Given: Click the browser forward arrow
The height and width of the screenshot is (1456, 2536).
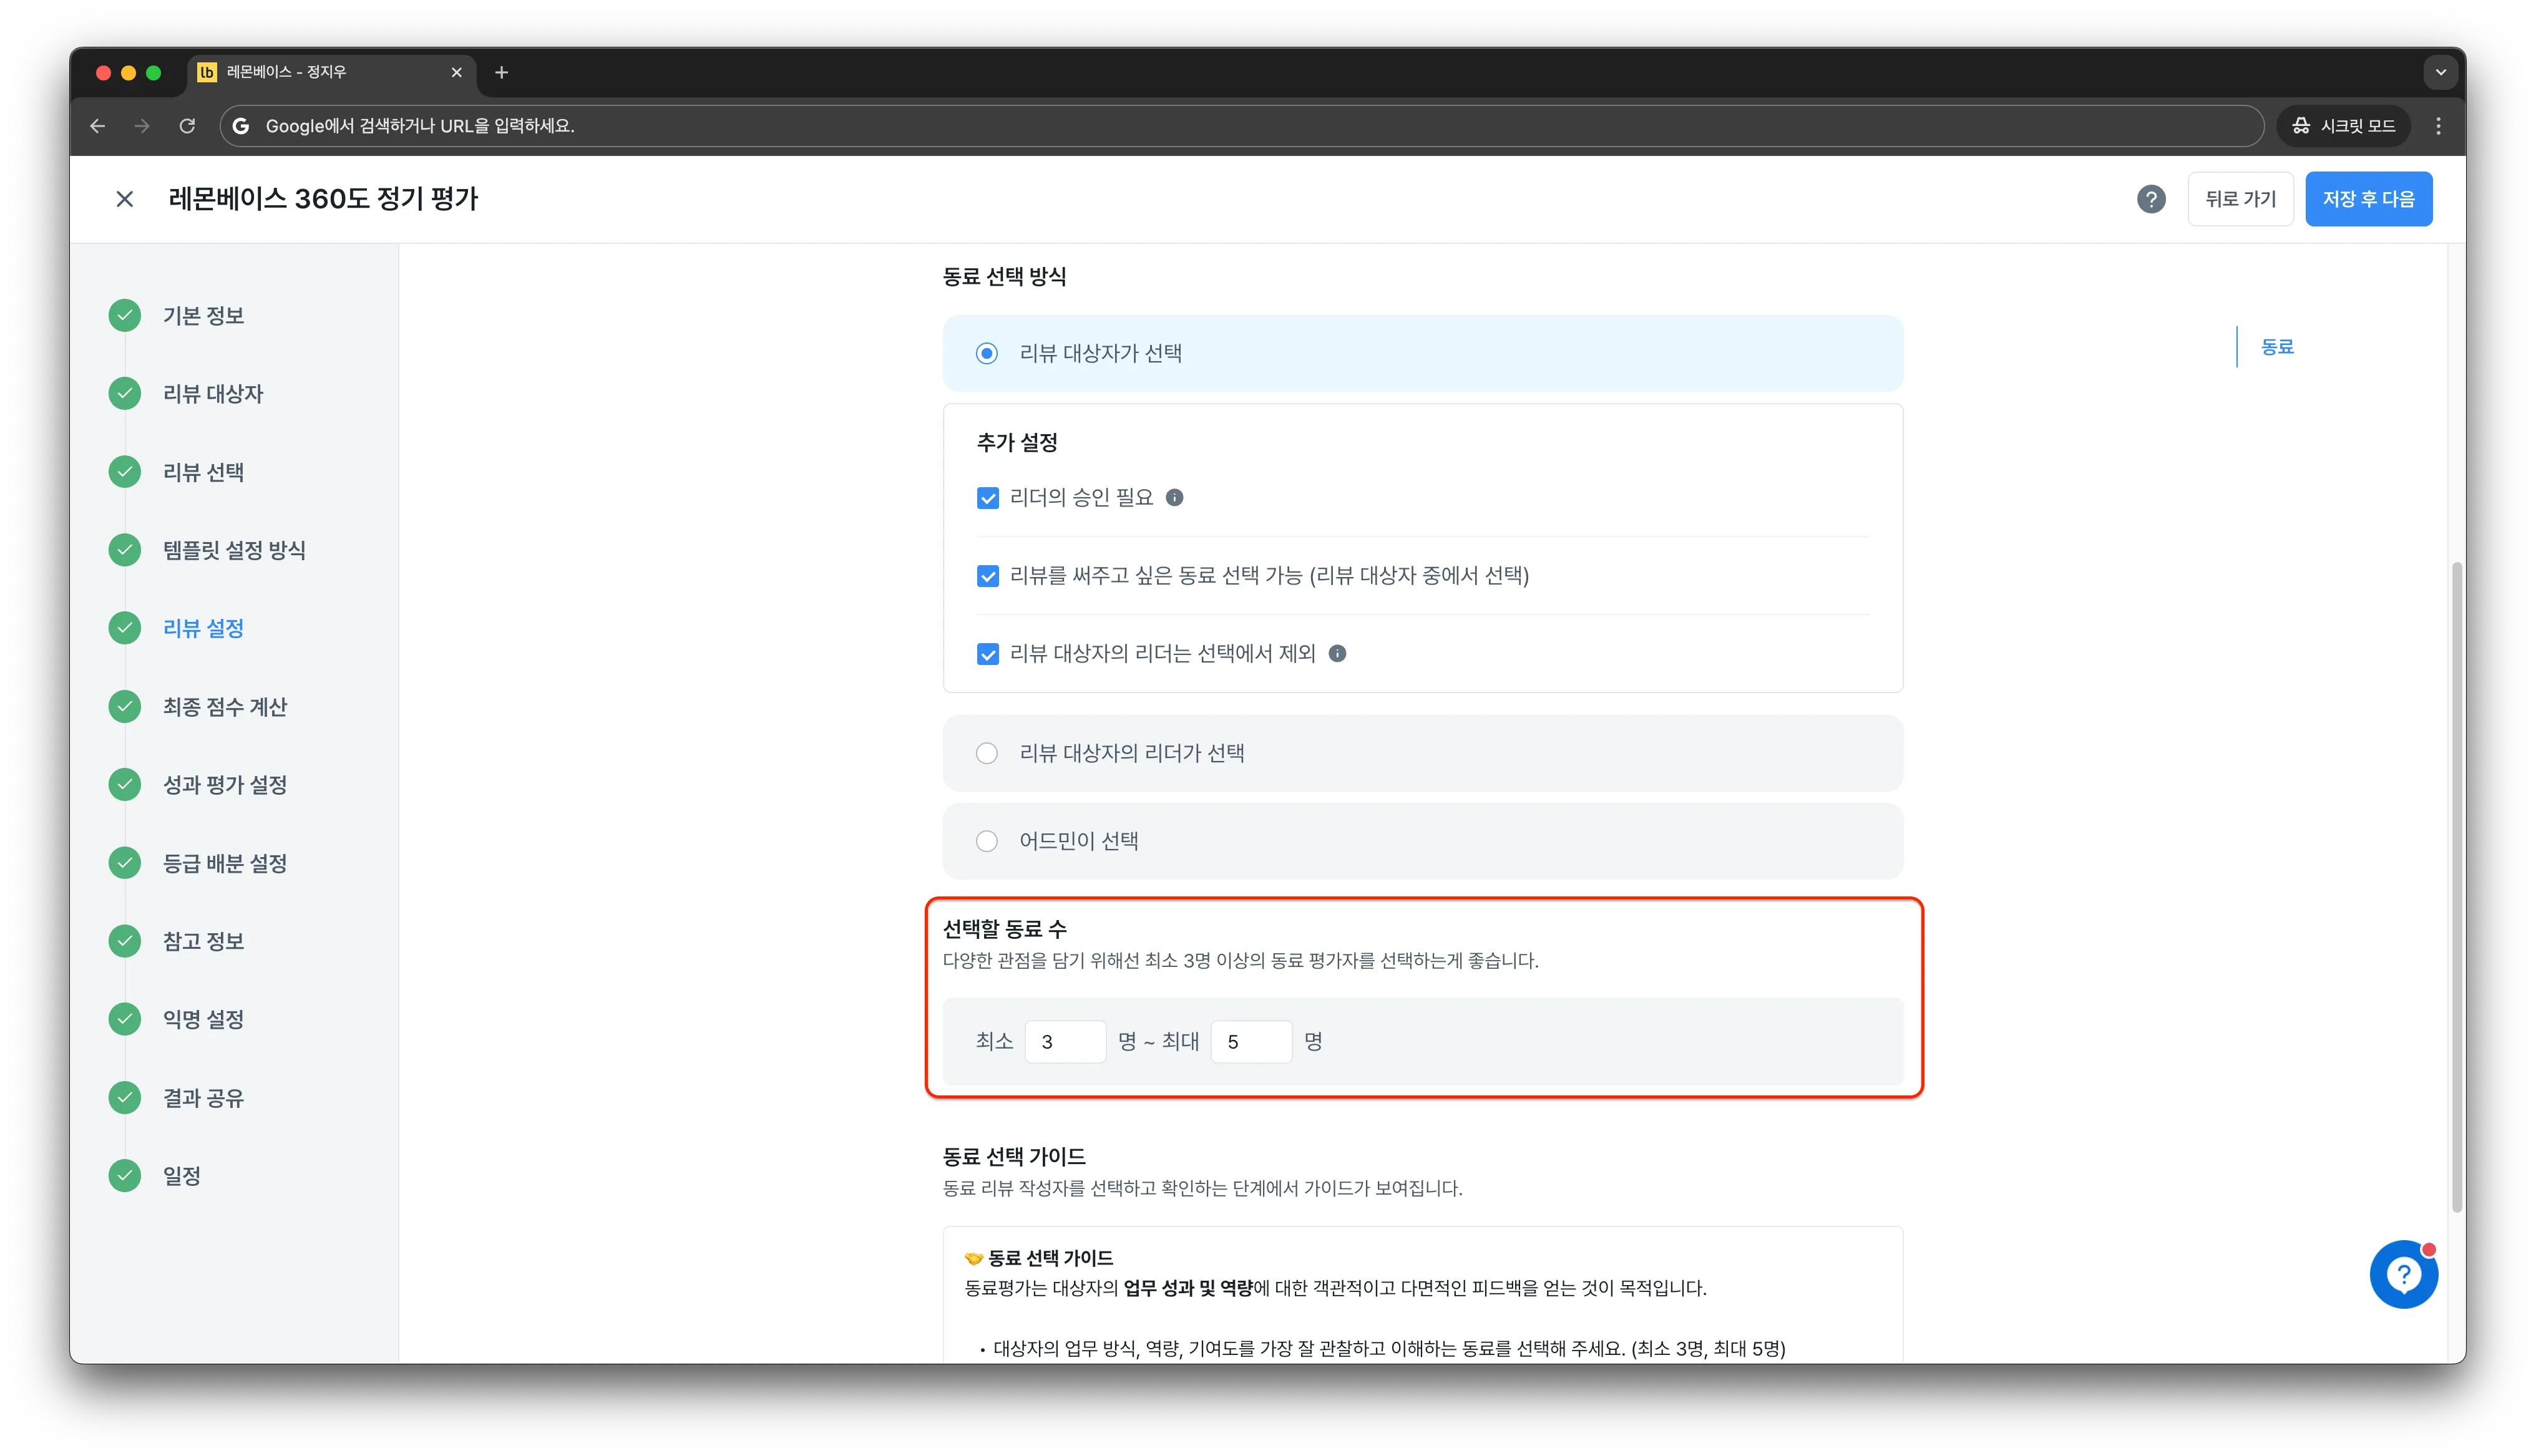Looking at the screenshot, I should 142,126.
